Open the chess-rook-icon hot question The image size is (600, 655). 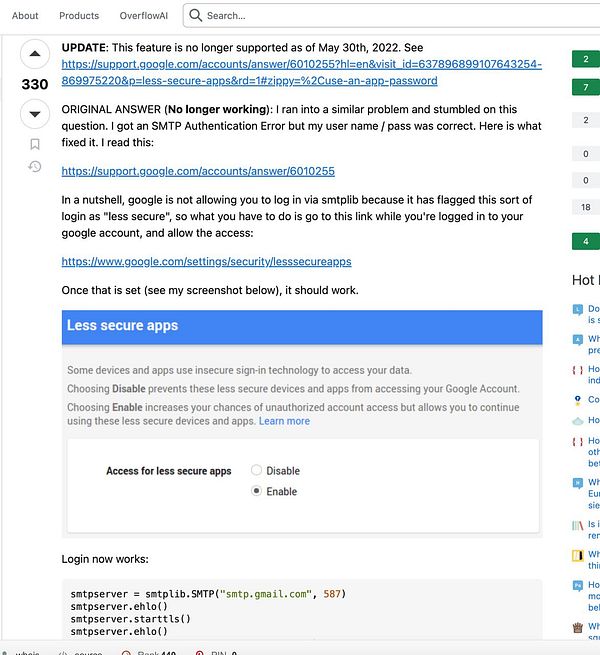pos(578,628)
